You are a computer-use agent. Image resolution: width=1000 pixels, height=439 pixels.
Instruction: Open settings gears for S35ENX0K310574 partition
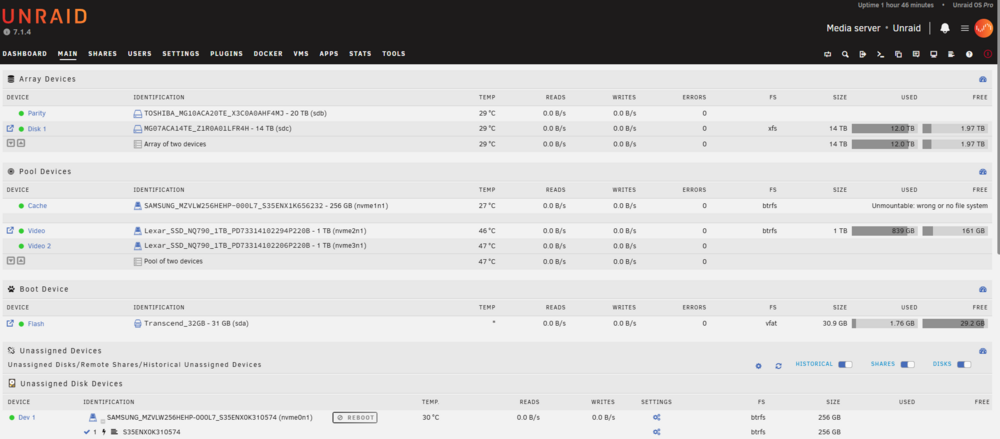point(656,432)
